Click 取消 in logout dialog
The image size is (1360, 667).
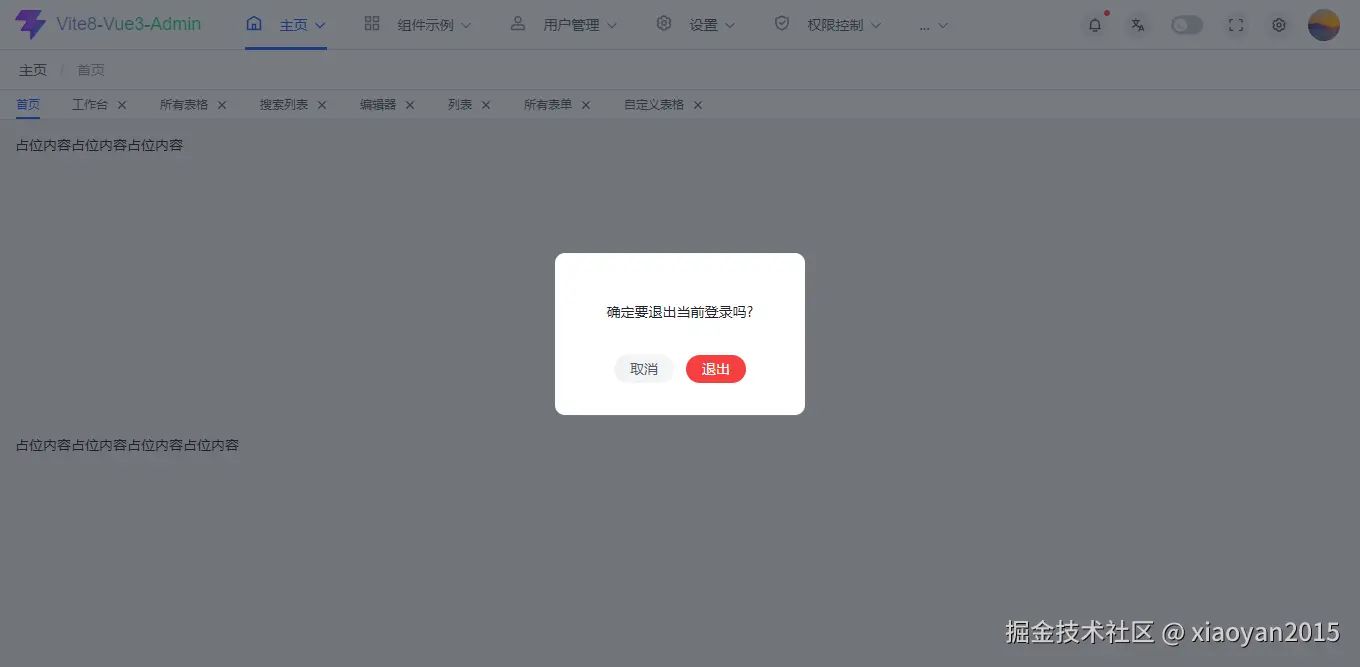644,369
